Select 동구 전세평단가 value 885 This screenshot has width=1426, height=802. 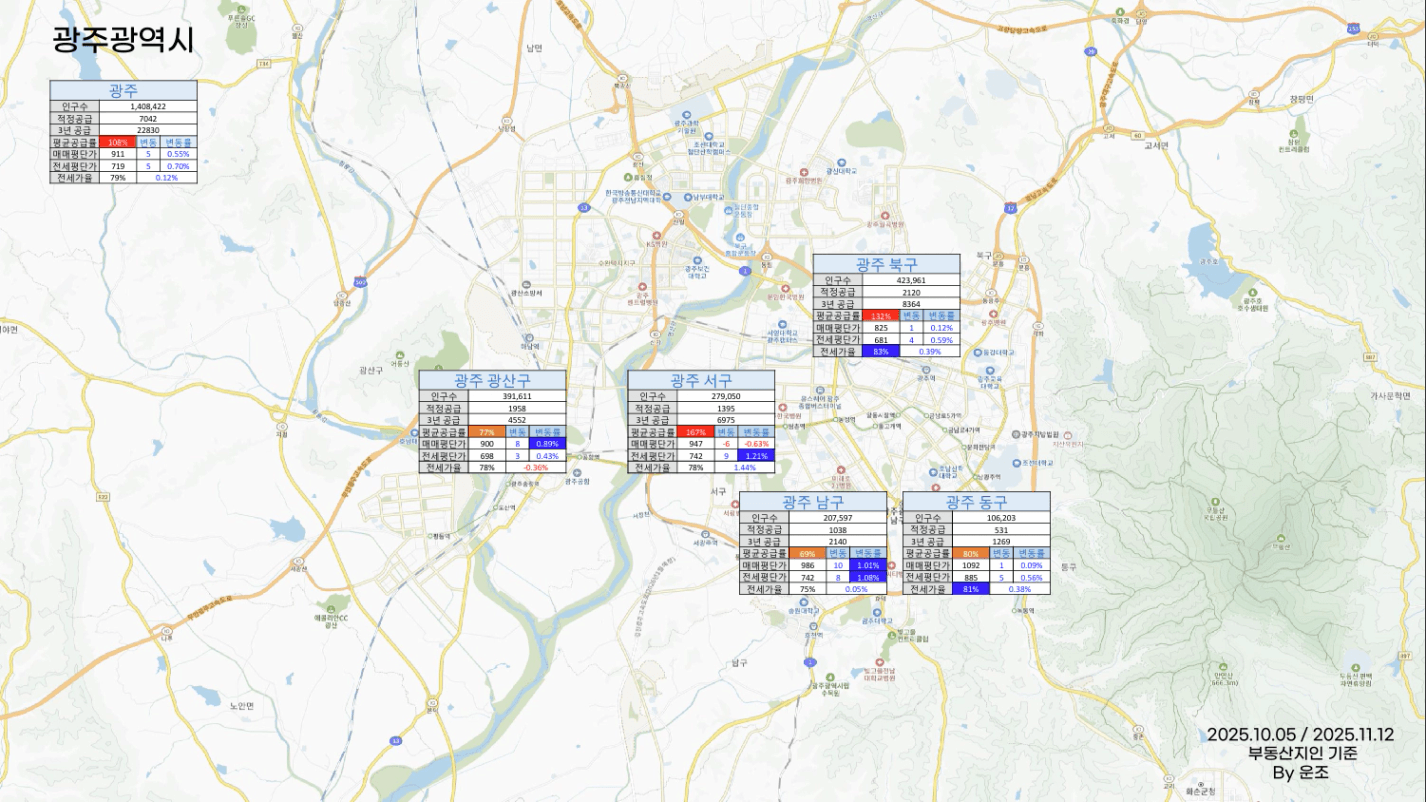coord(972,577)
